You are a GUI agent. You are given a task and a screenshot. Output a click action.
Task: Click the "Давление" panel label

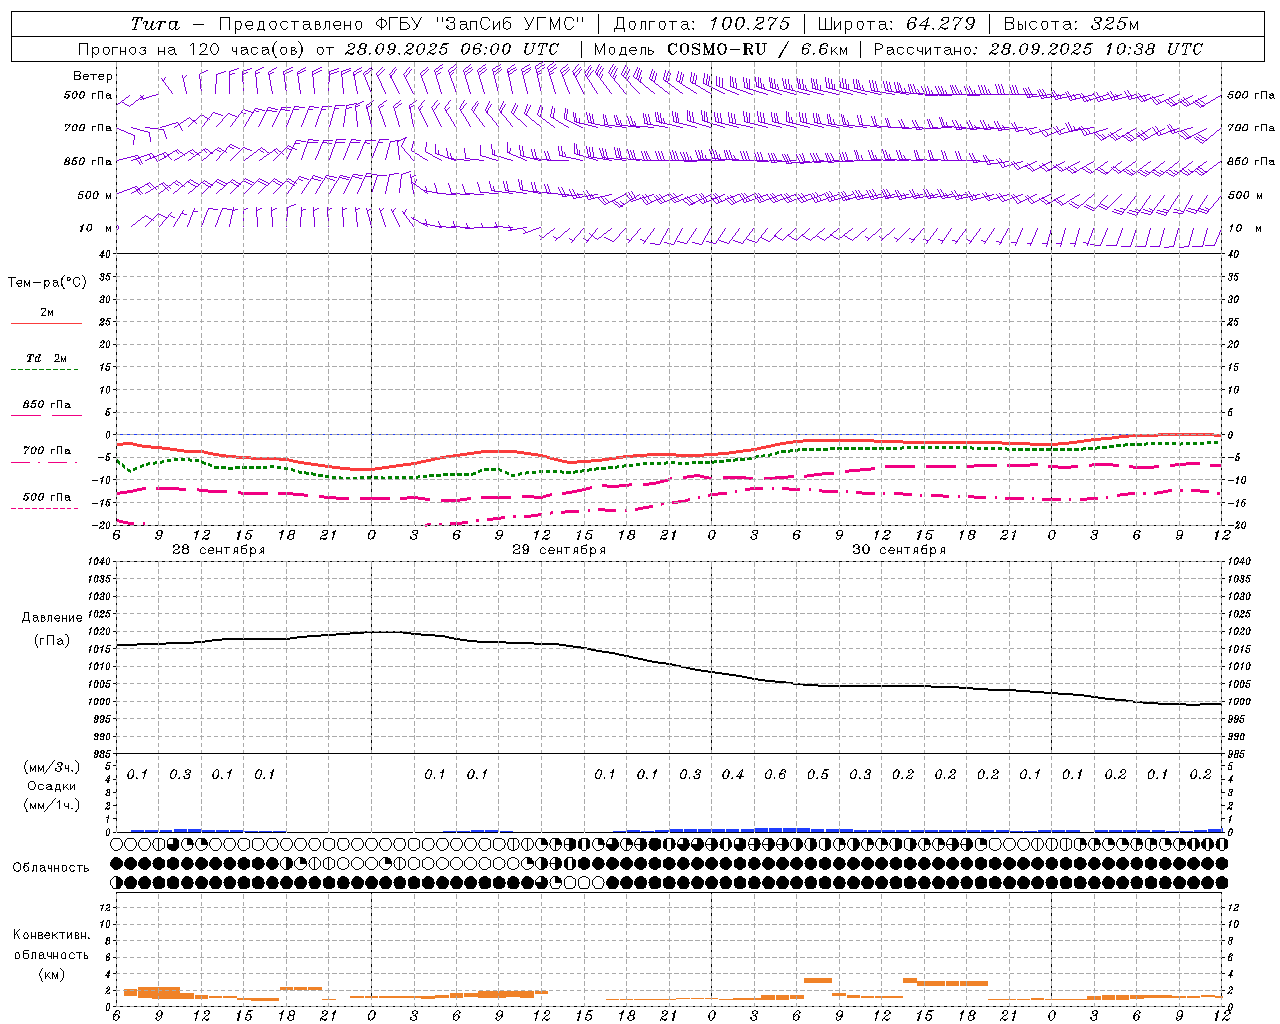coord(52,618)
